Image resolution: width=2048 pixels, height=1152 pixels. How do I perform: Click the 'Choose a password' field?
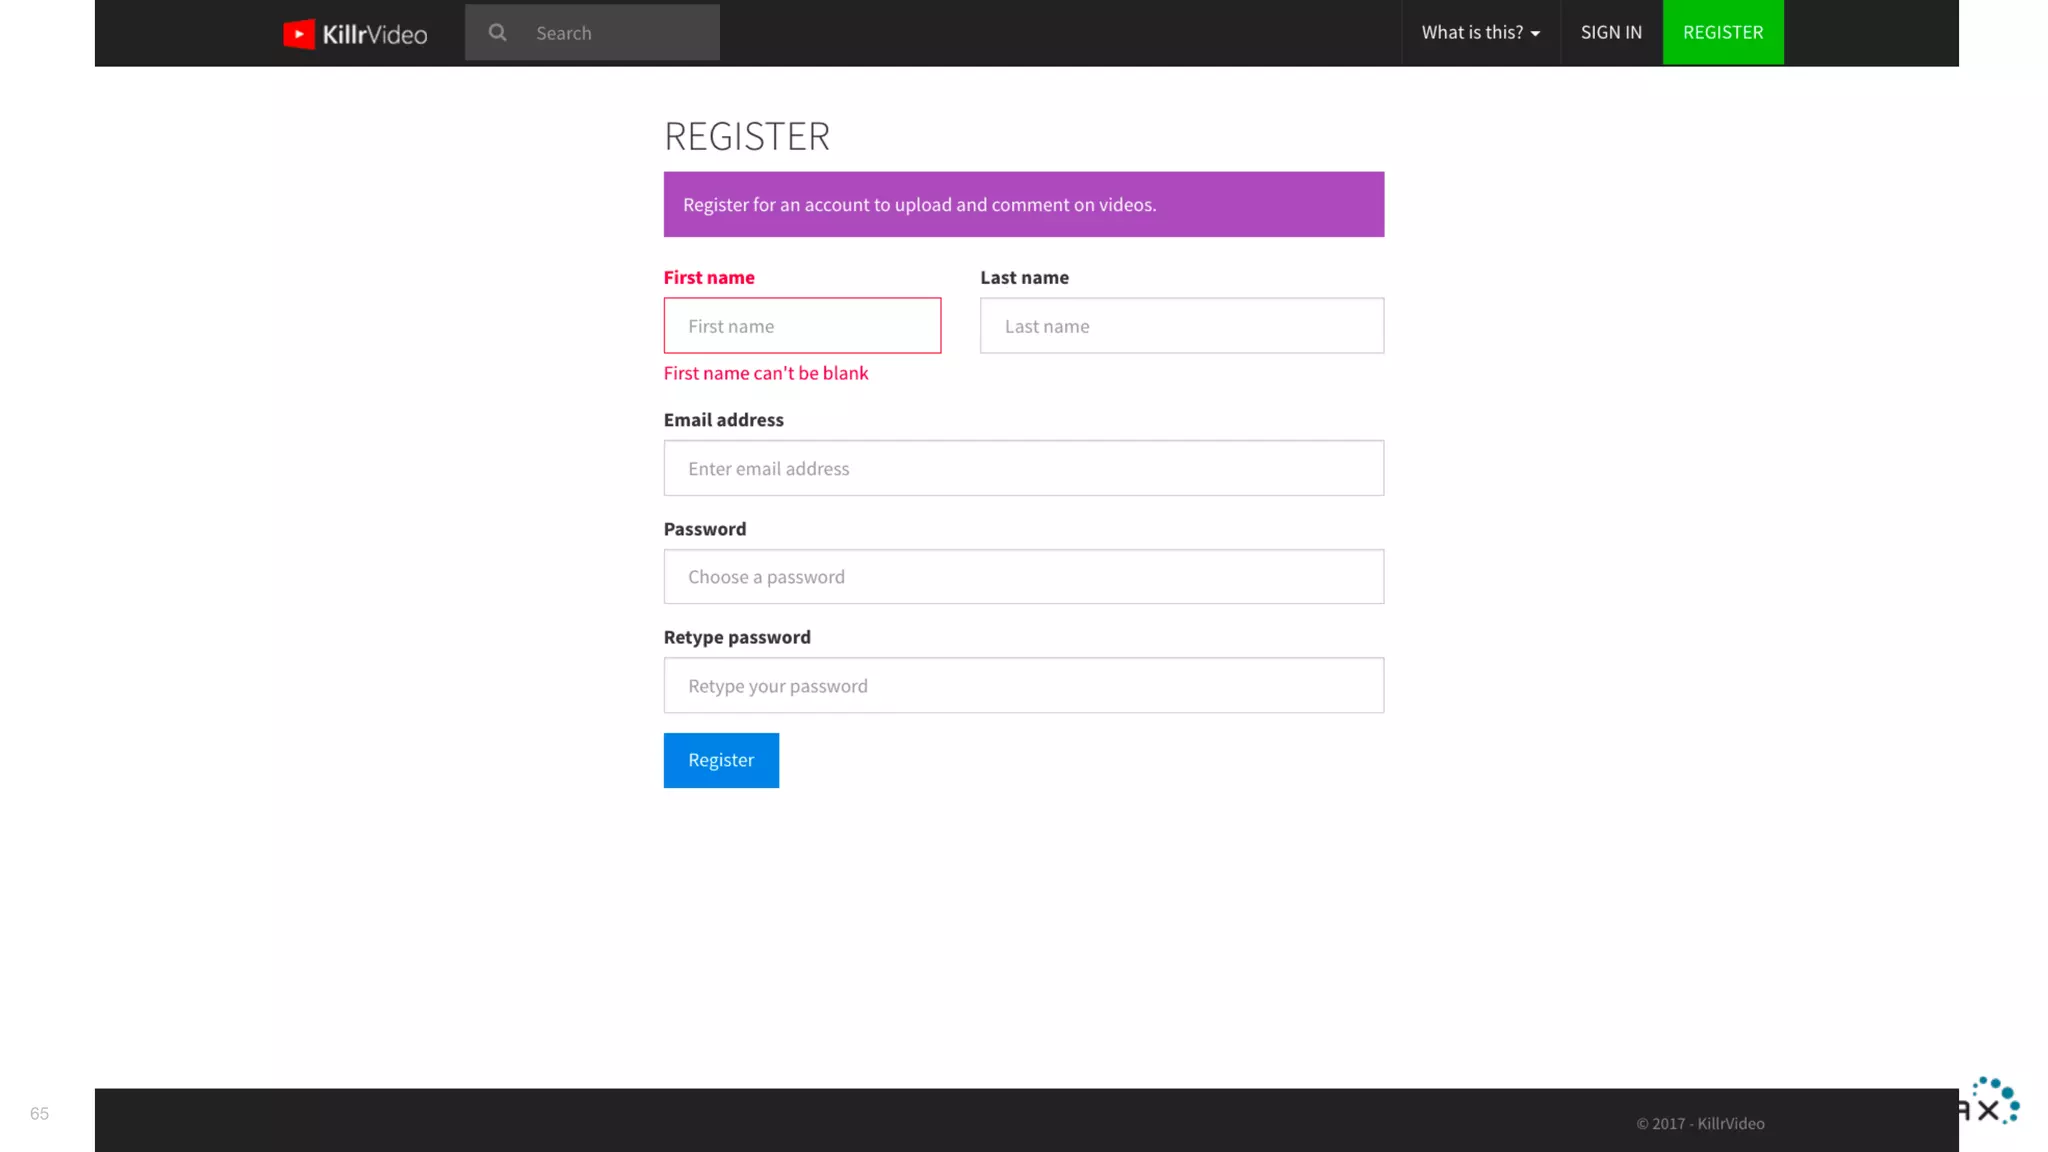(1023, 577)
